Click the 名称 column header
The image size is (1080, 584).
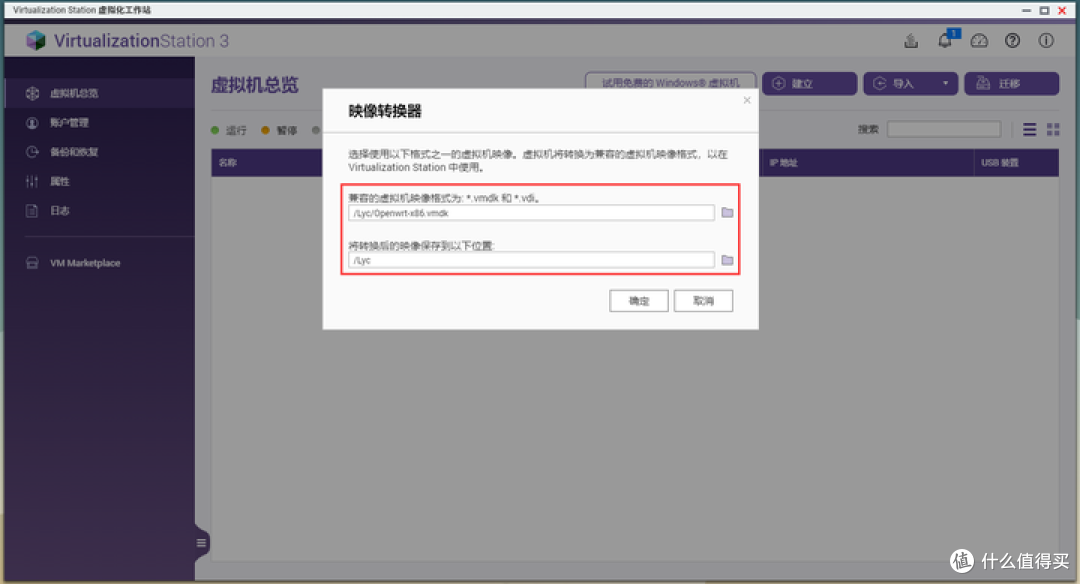coord(228,163)
